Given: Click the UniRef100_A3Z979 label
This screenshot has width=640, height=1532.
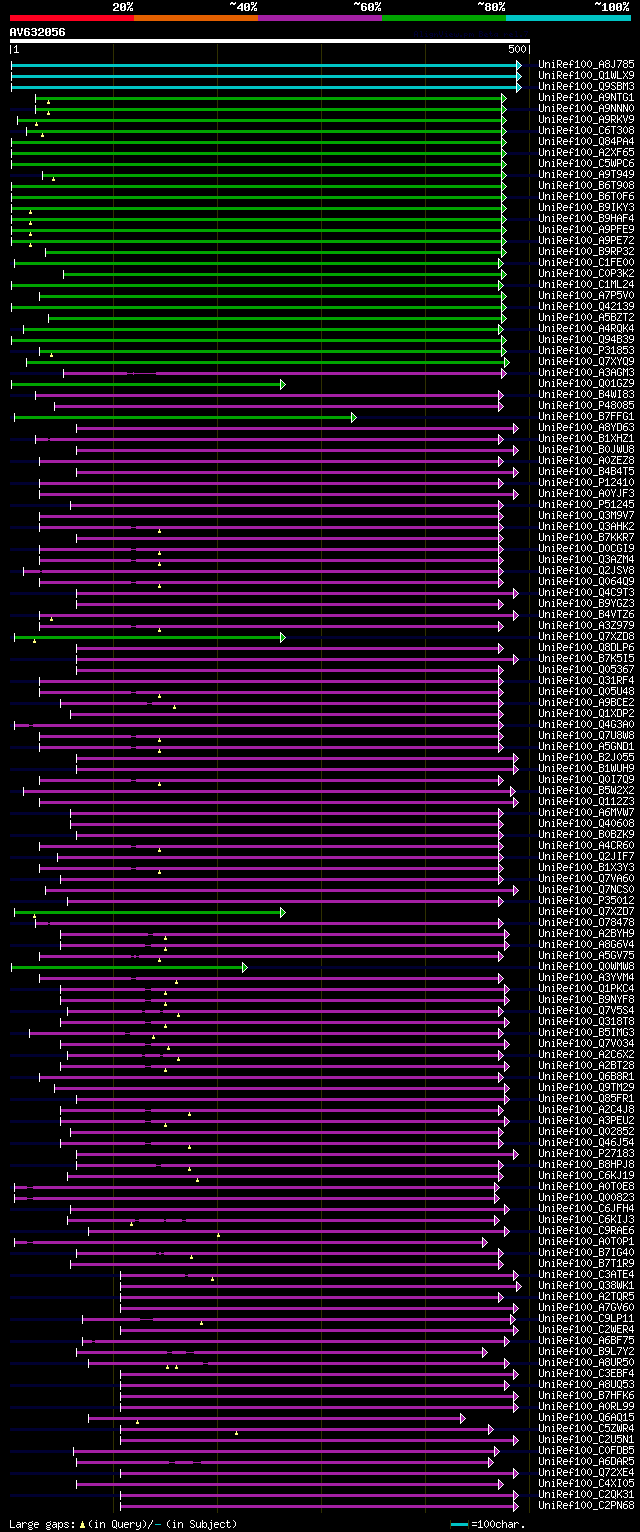Looking at the screenshot, I should coord(586,626).
